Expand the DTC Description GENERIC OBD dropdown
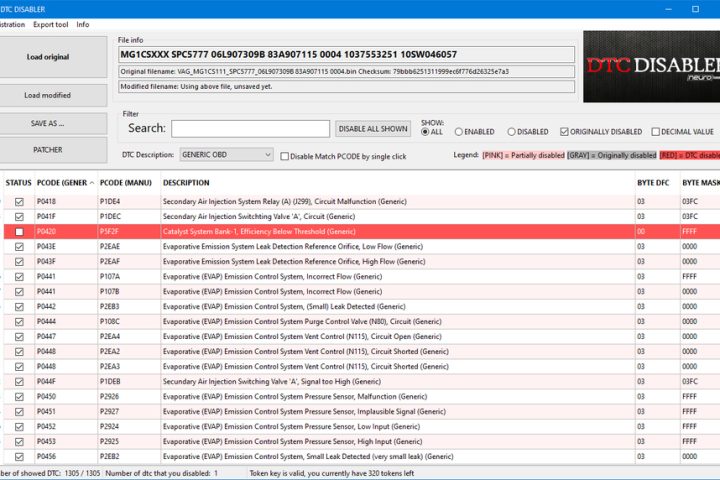This screenshot has width=720, height=480. point(226,155)
